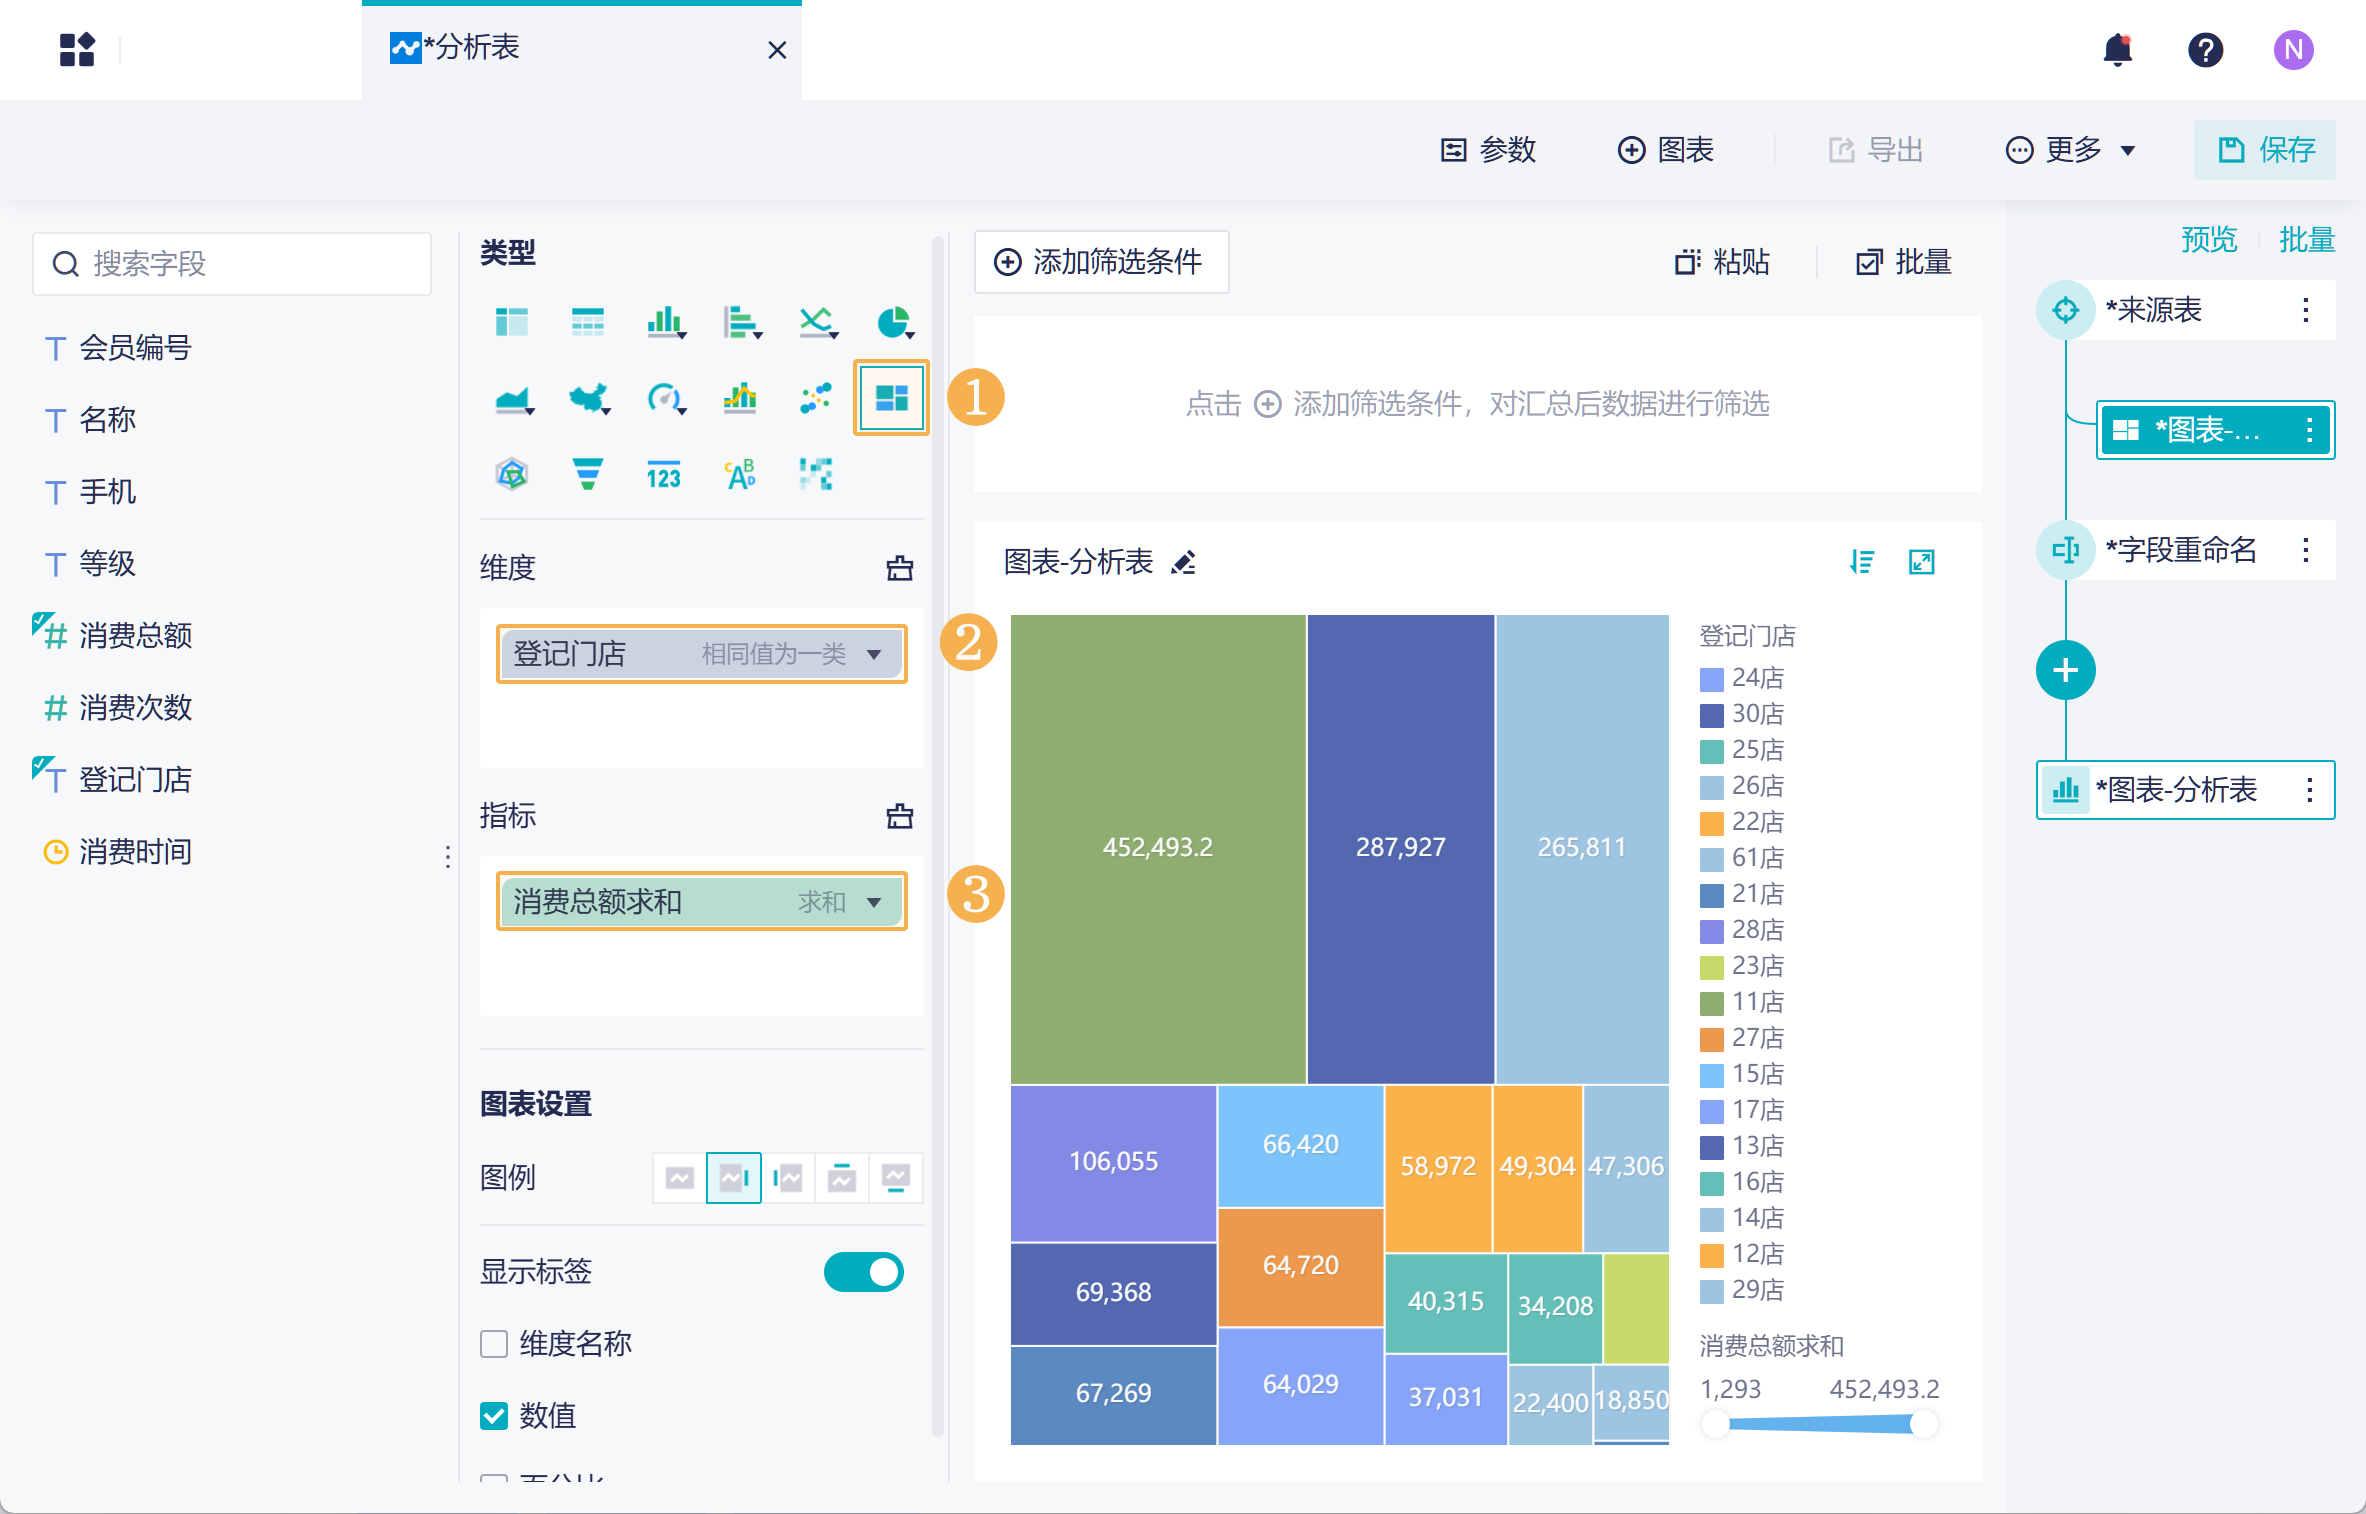
Task: Select the scatter plot chart icon
Action: coord(816,399)
